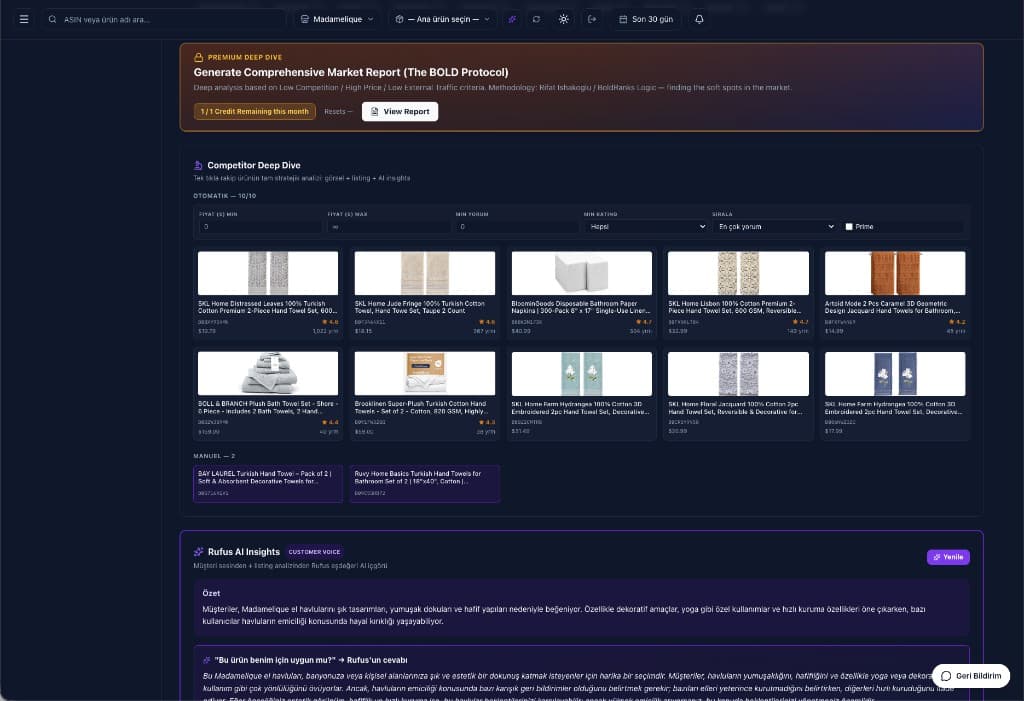The width and height of the screenshot is (1024, 701).
Task: Open the Madamelique store dropdown
Action: (x=337, y=19)
